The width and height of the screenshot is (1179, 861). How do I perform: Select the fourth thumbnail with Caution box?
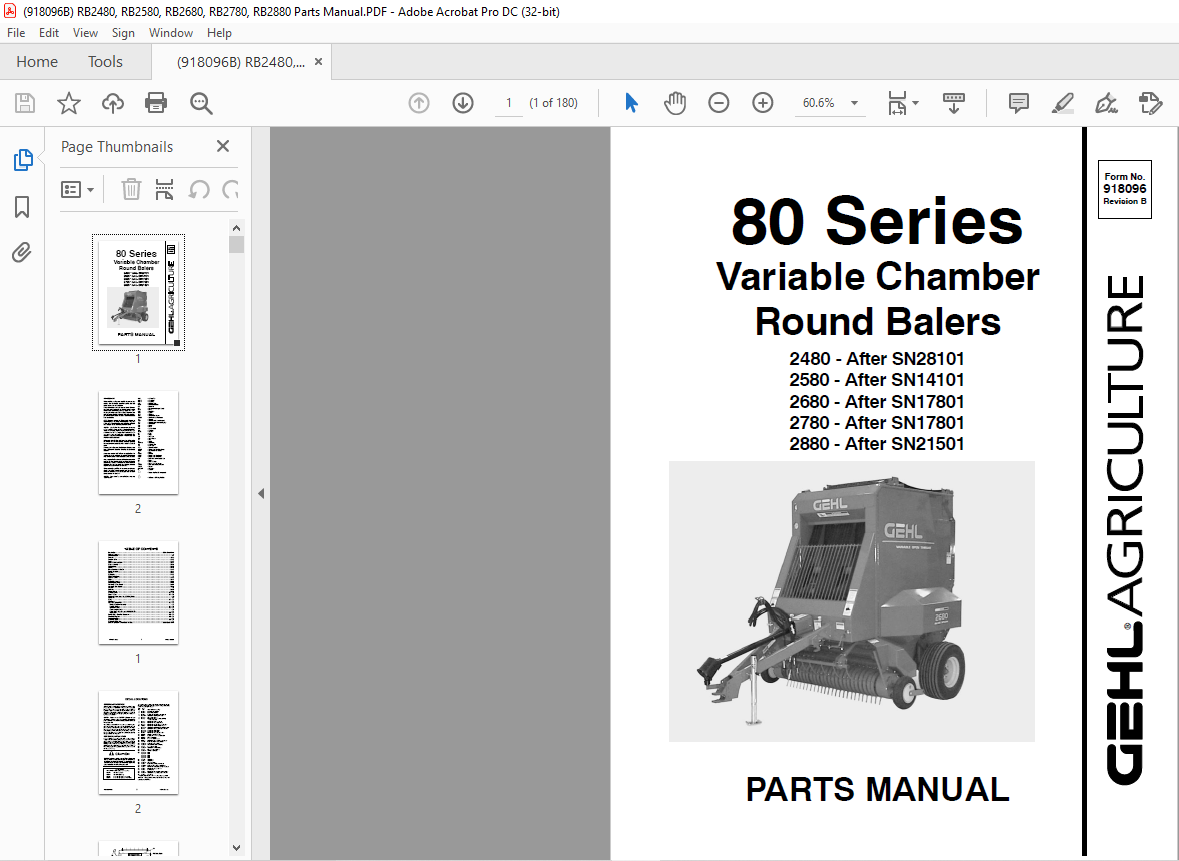pos(138,742)
